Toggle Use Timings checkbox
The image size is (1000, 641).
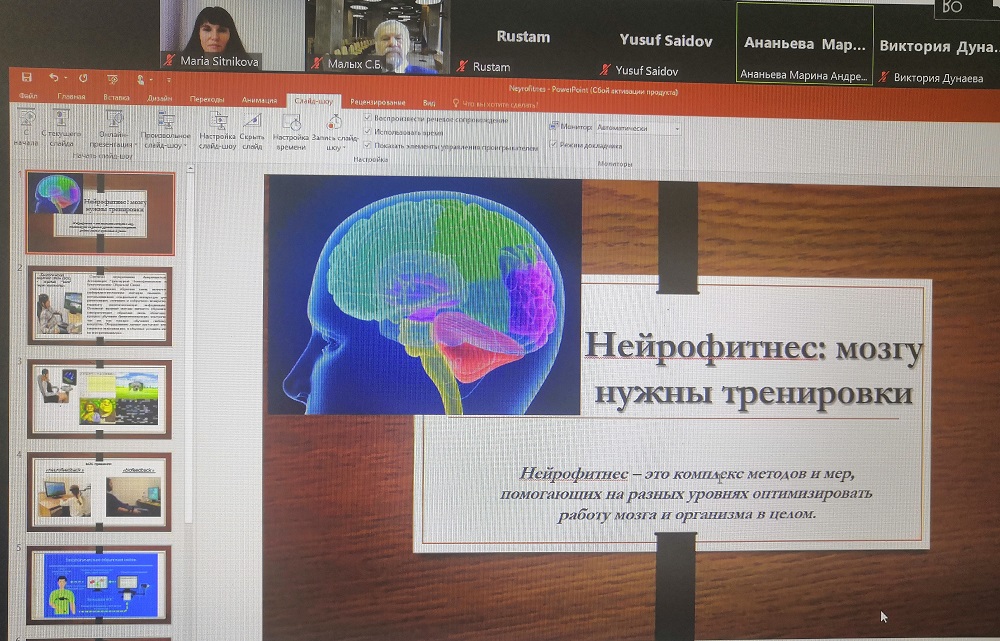[x=368, y=132]
